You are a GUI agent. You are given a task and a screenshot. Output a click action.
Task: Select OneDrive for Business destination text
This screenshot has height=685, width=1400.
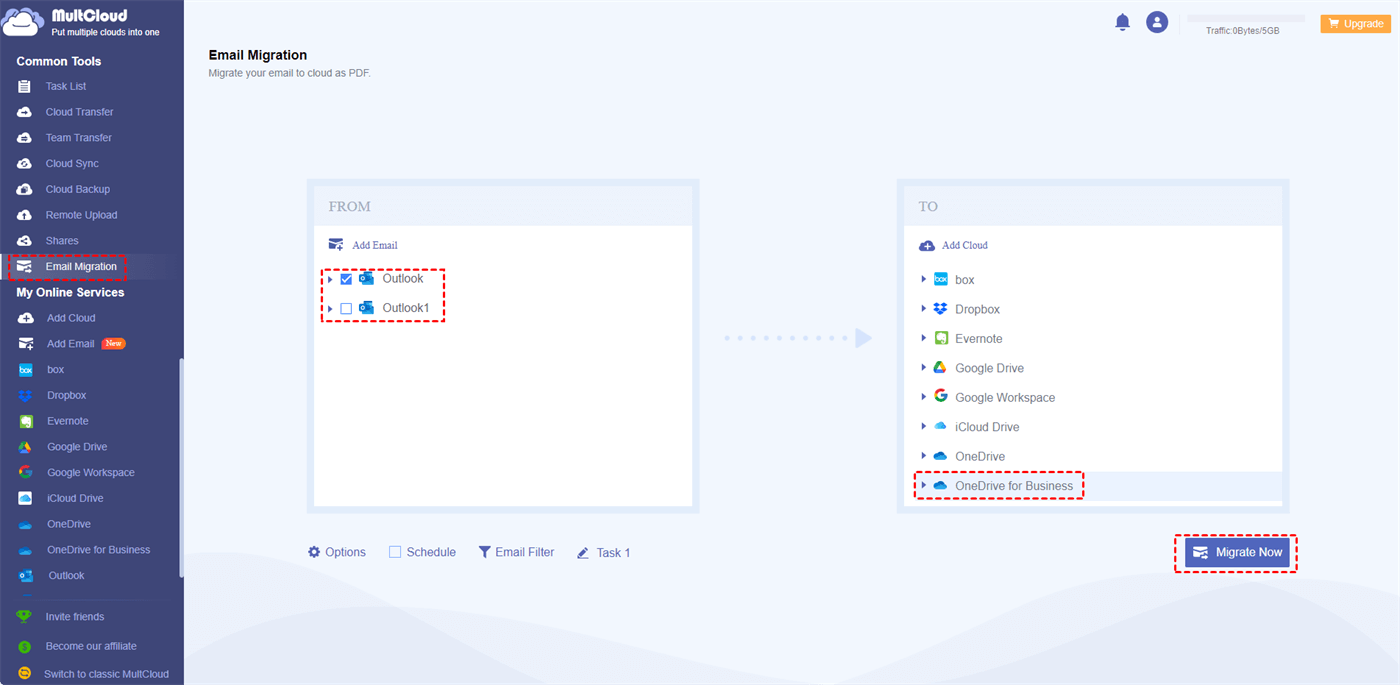tap(1014, 486)
